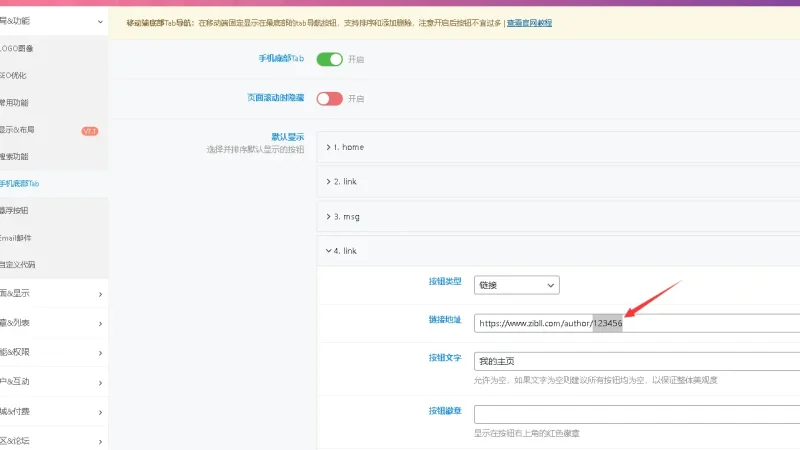Expand the sidebar section ending in 面&显示
This screenshot has height=450, width=800.
[x=54, y=293]
